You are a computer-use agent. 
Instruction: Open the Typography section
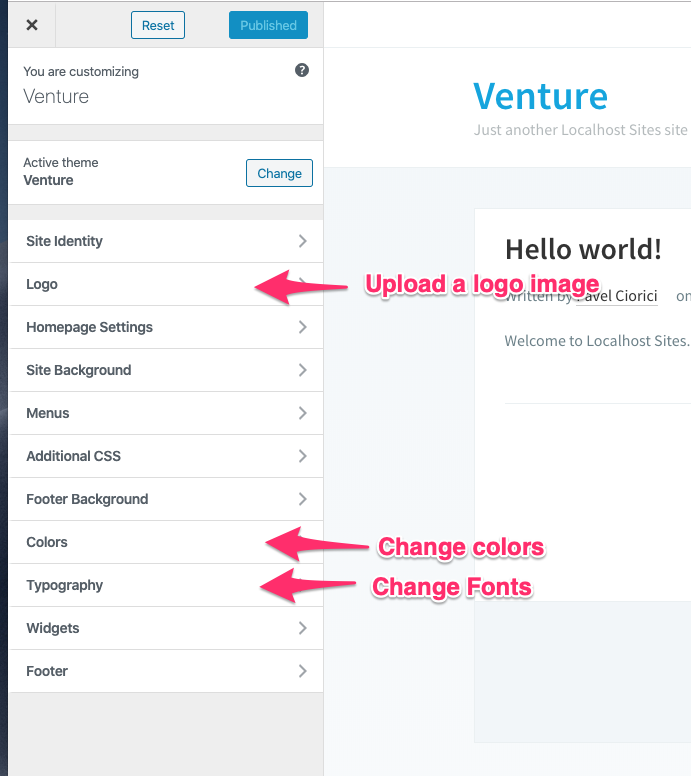pyautogui.click(x=166, y=585)
